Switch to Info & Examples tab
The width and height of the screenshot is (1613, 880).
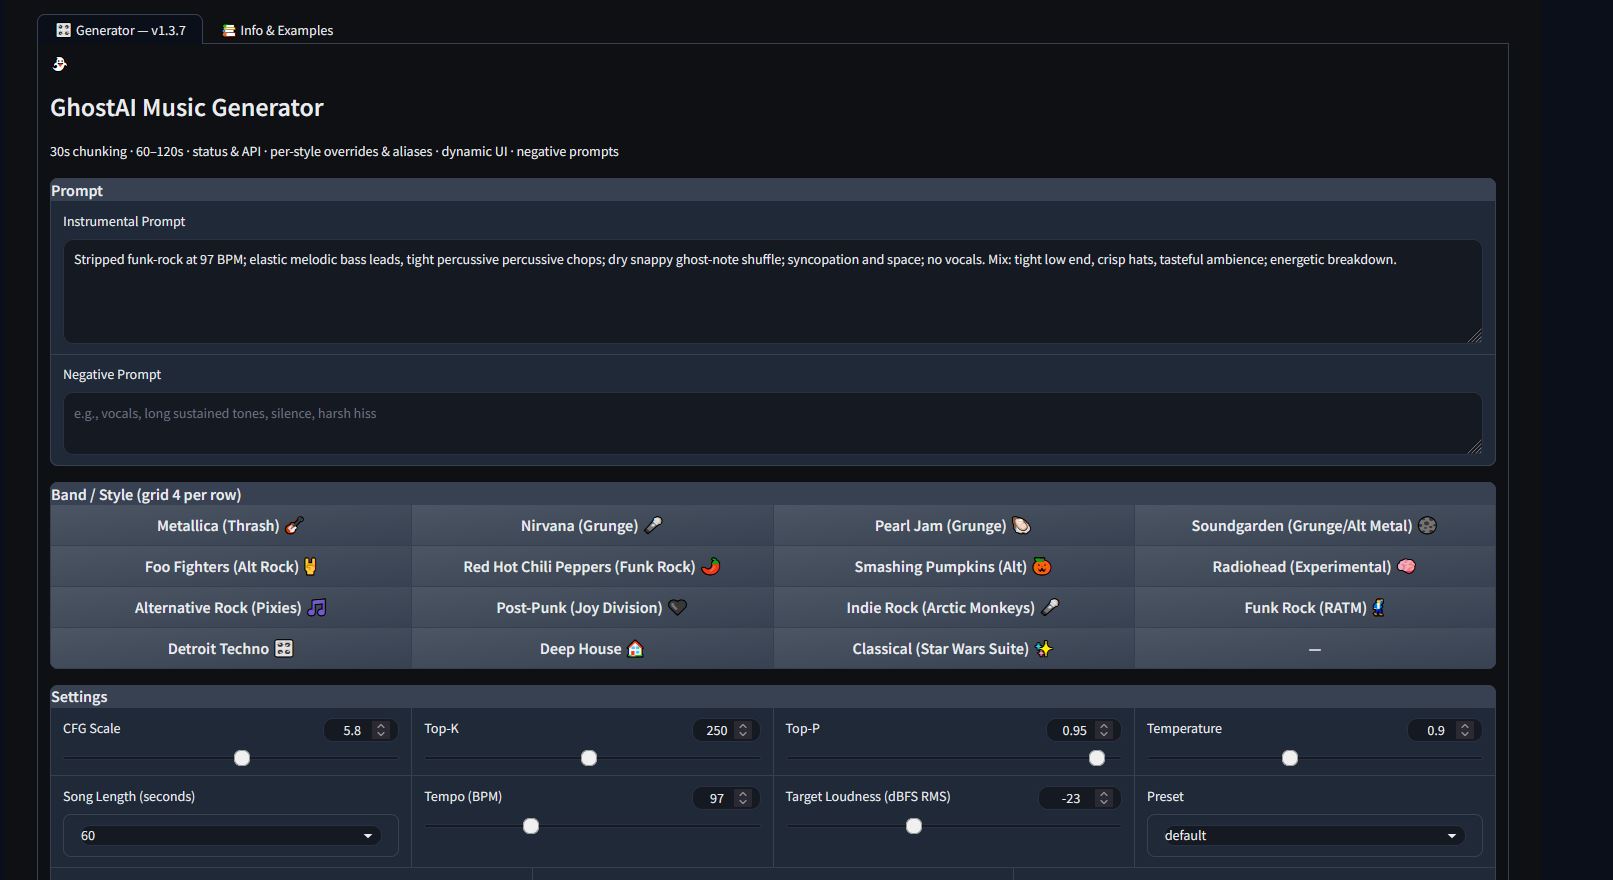click(x=277, y=31)
